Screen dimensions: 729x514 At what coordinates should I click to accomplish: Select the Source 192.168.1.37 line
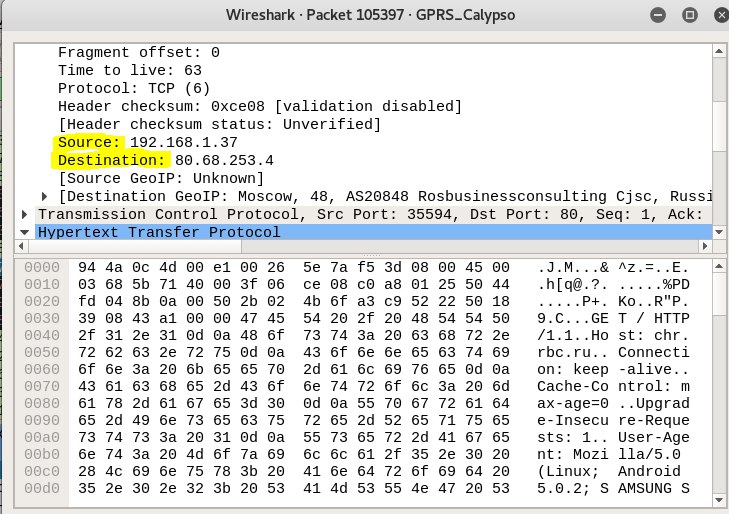pos(148,142)
